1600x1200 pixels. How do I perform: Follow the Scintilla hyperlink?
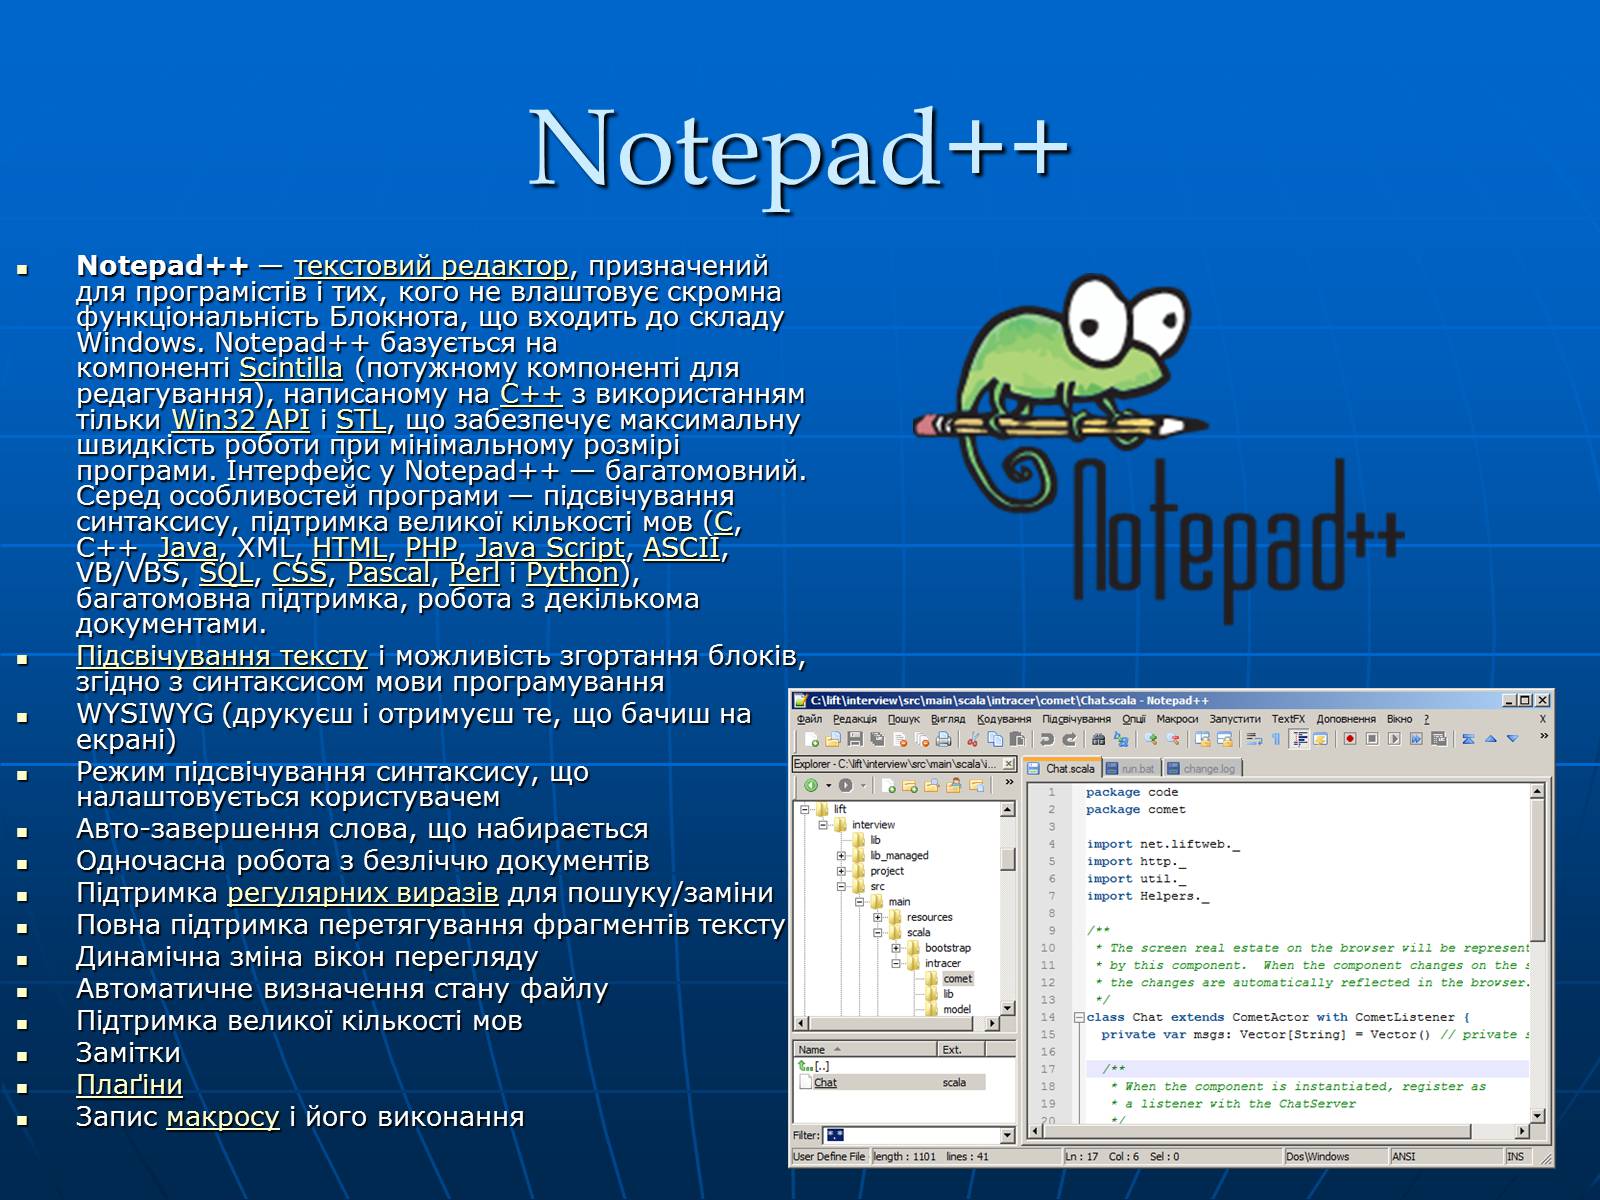tap(290, 368)
